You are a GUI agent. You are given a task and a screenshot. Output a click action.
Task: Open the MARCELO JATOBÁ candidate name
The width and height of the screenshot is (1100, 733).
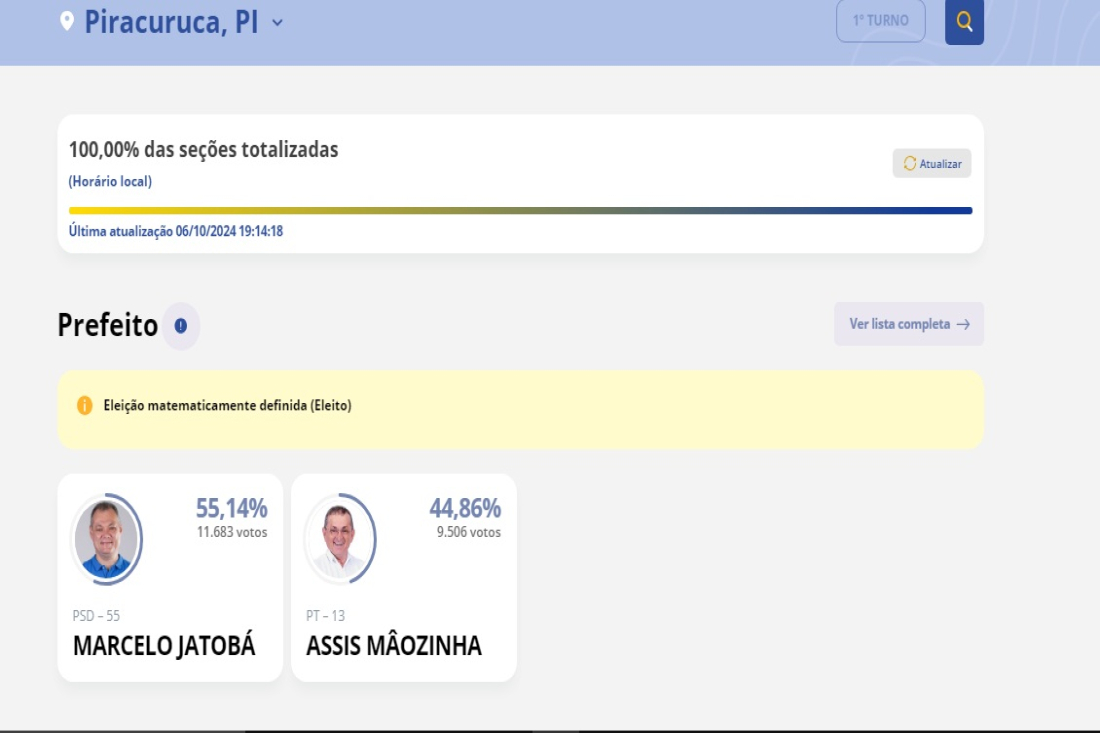[164, 645]
